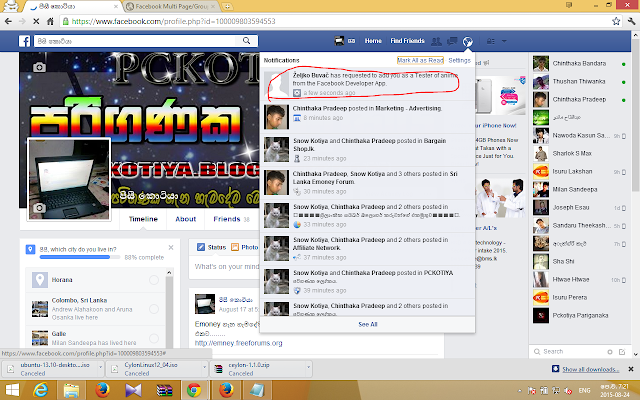Click Show all downloads link
Image resolution: width=640 pixels, height=400 pixels.
point(590,369)
